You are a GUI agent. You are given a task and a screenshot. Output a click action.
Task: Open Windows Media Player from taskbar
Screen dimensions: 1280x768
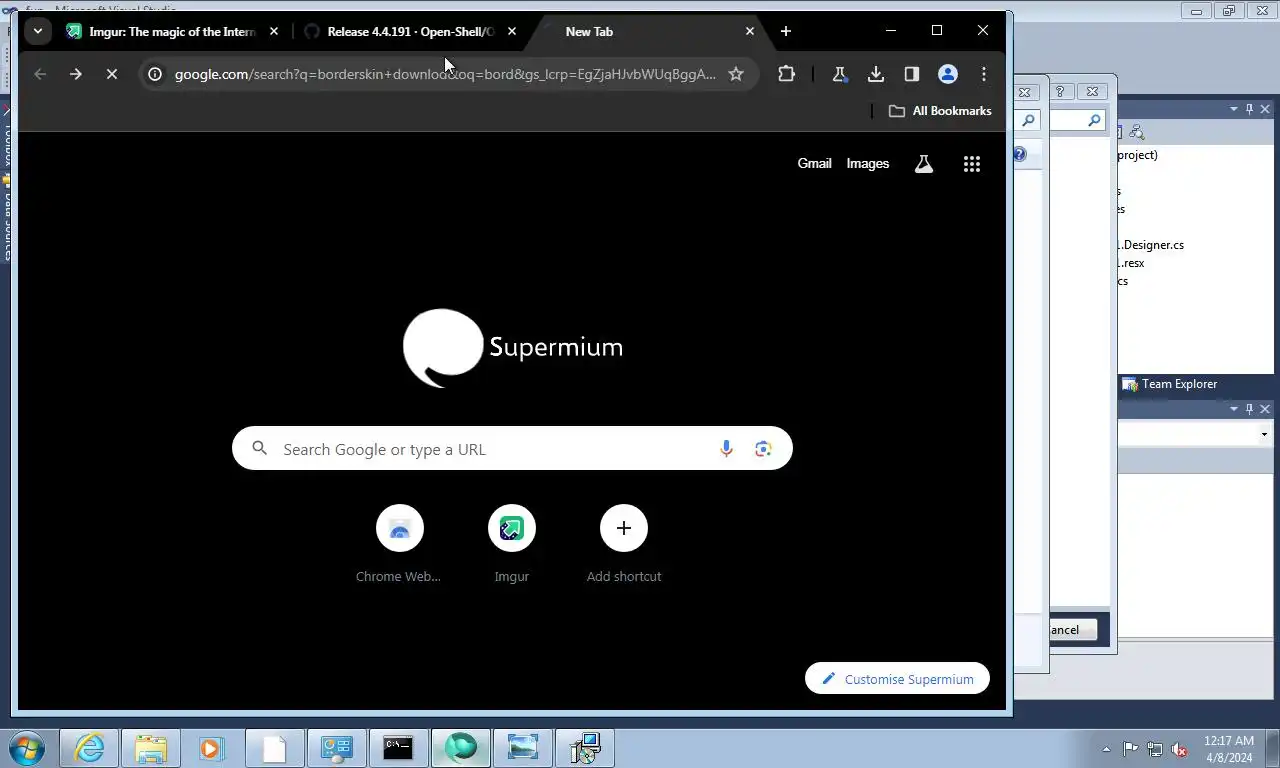[x=211, y=748]
